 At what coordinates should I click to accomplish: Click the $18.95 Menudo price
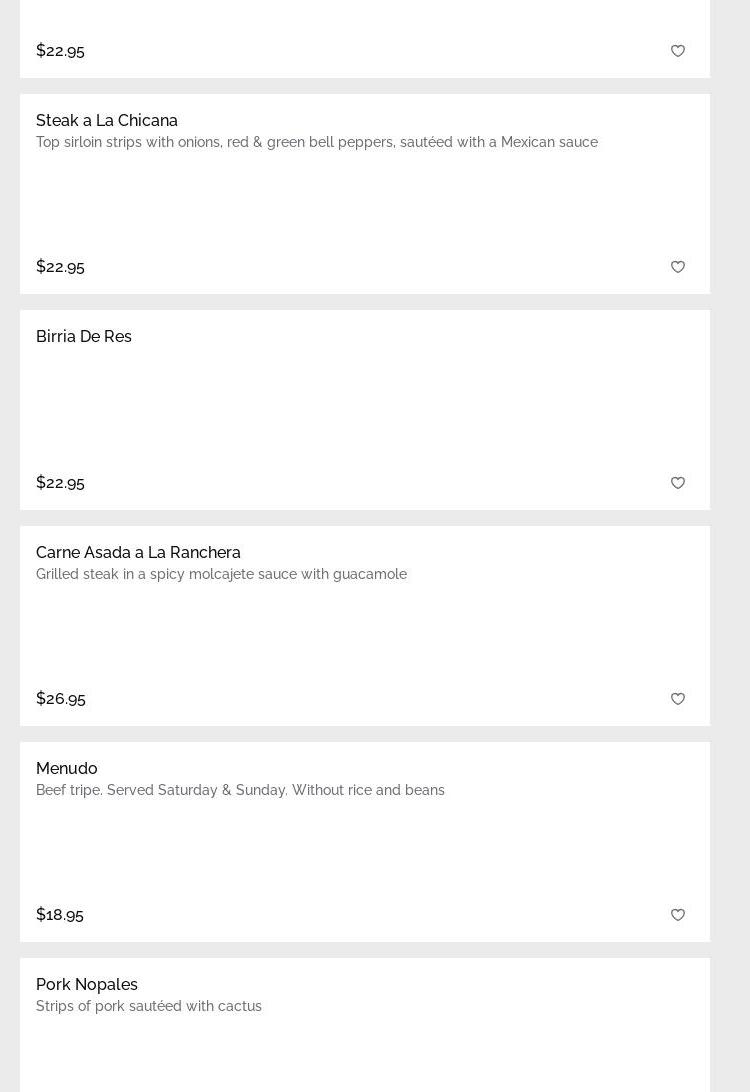coord(60,914)
